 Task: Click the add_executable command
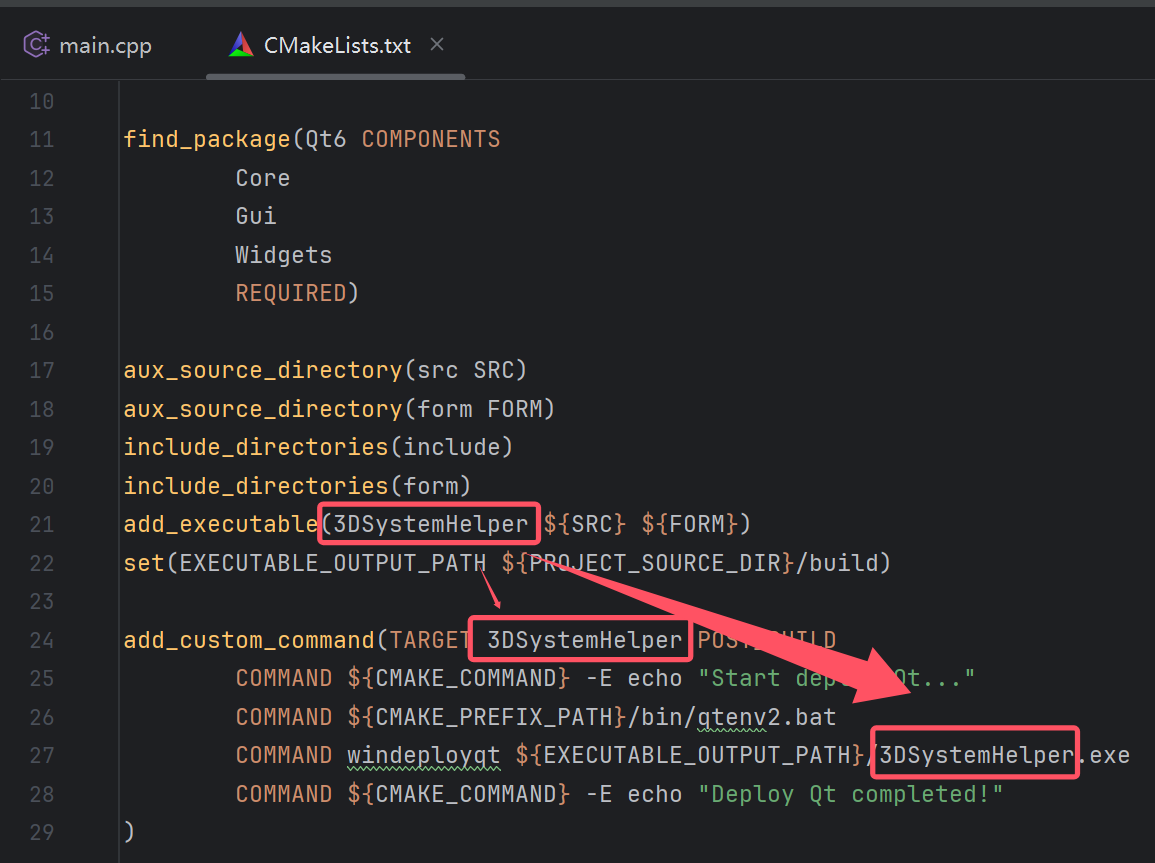[x=221, y=524]
